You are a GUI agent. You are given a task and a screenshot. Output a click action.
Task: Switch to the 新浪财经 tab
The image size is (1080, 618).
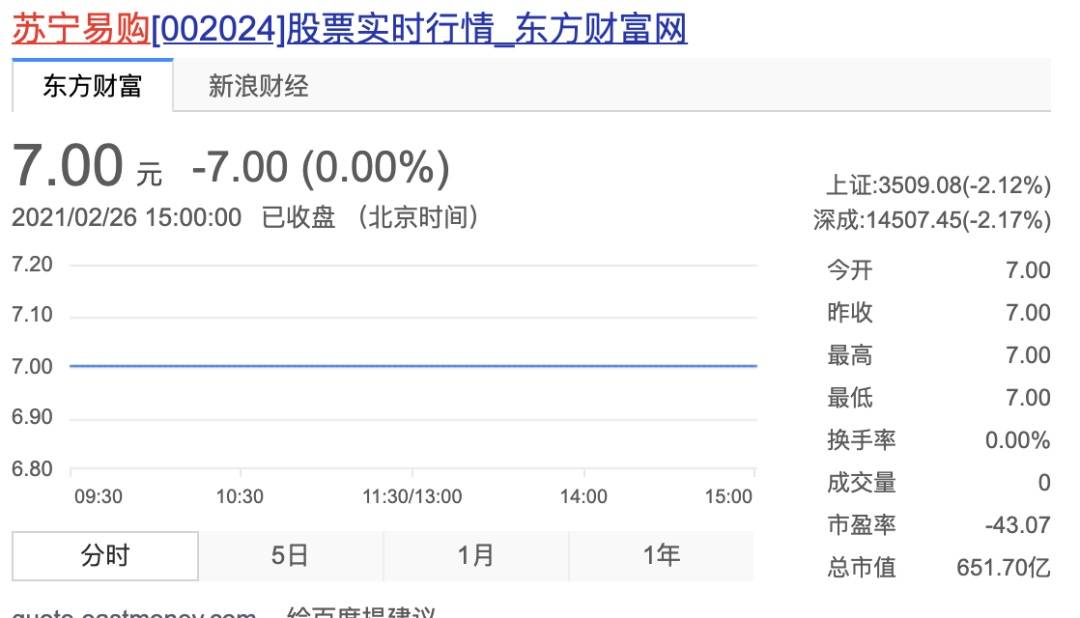[258, 86]
